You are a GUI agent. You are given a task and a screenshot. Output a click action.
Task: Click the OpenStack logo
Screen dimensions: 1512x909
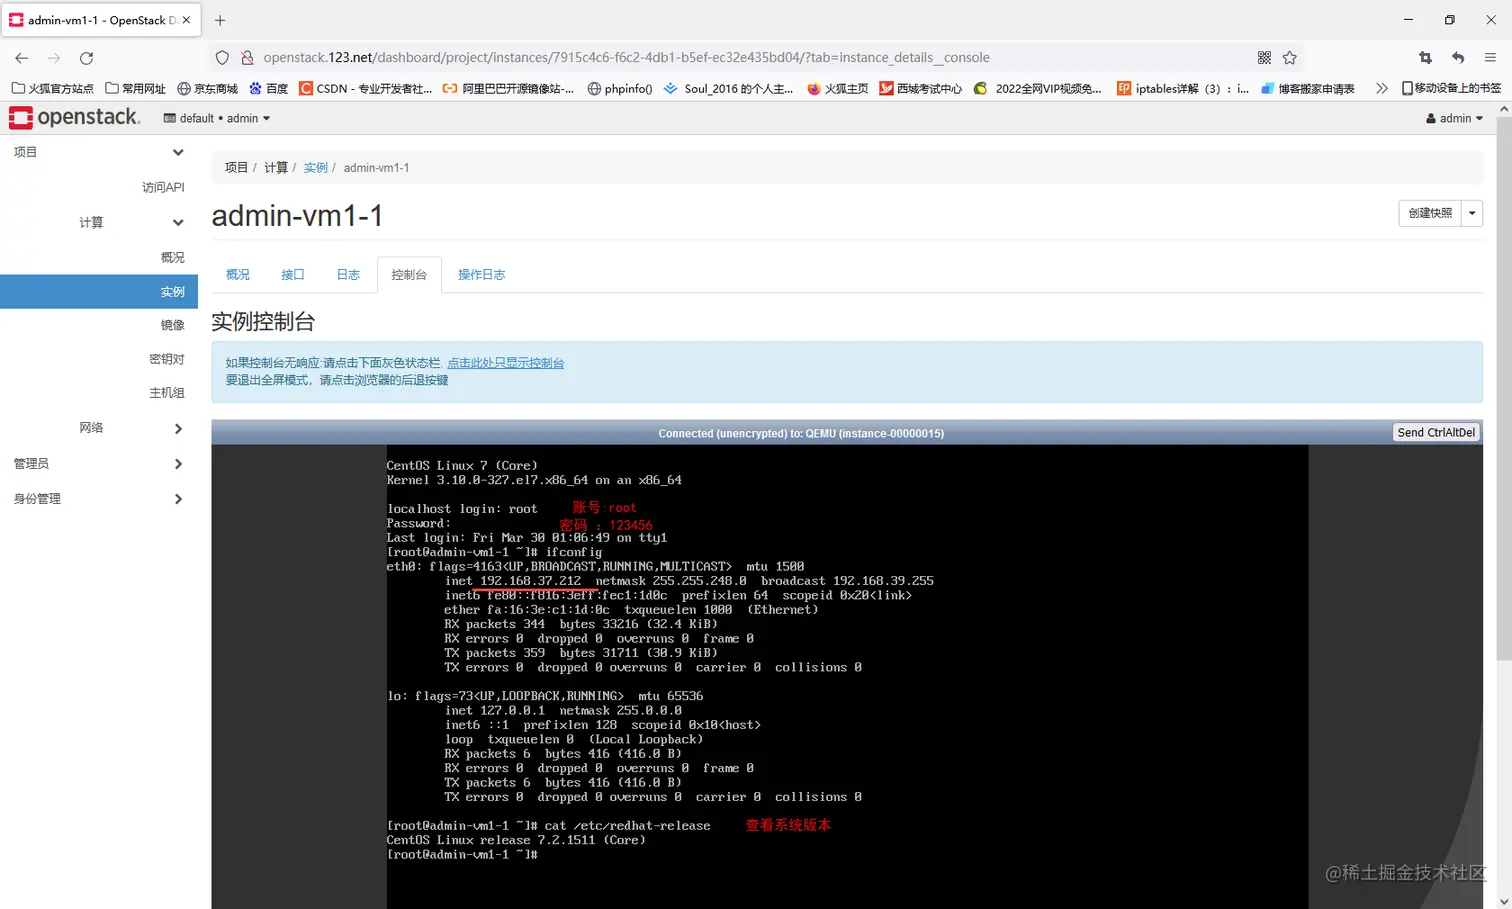coord(75,118)
